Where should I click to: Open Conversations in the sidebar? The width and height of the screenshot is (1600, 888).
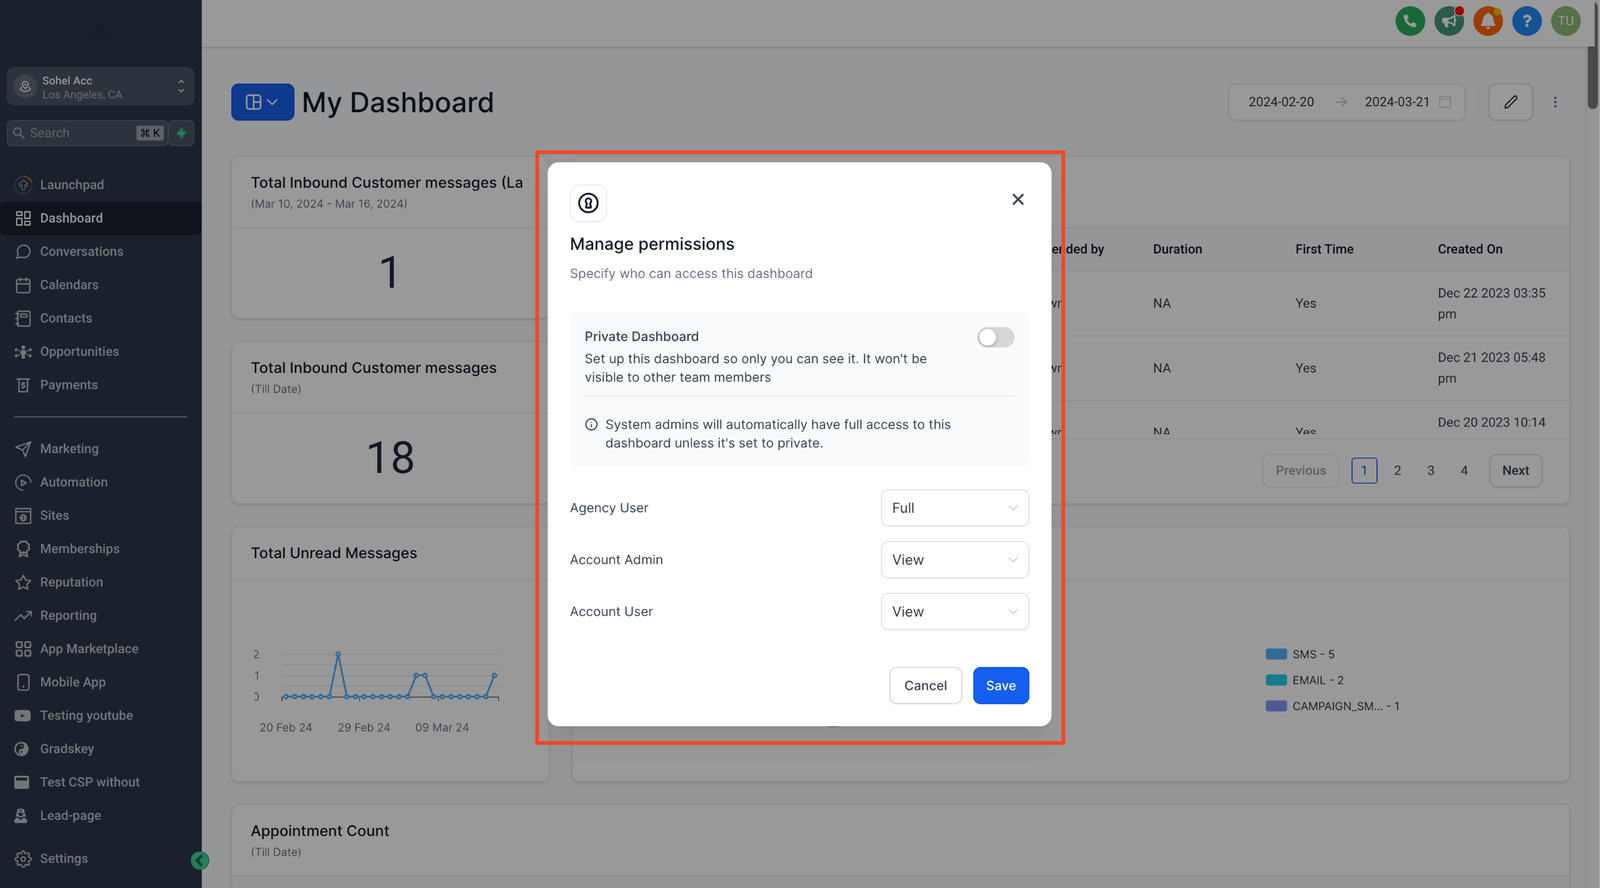click(x=81, y=252)
